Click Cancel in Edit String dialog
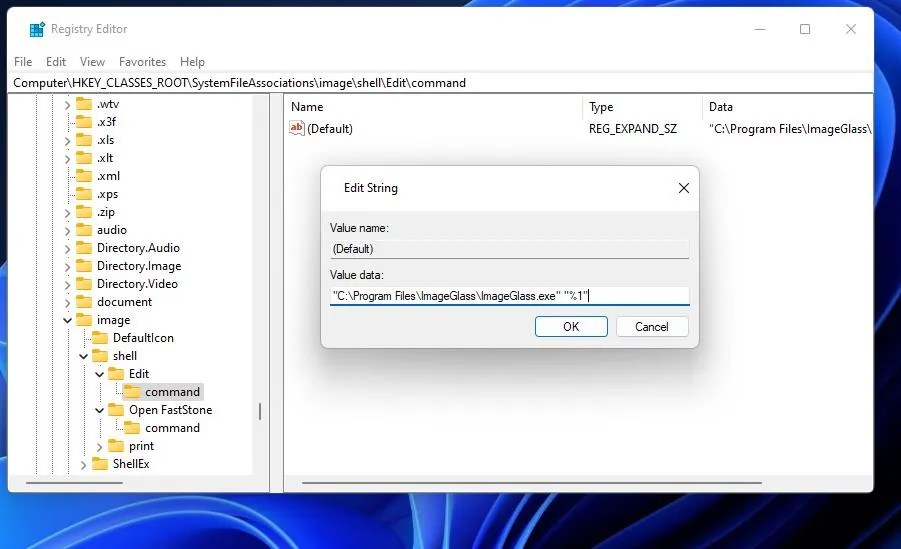 [652, 327]
